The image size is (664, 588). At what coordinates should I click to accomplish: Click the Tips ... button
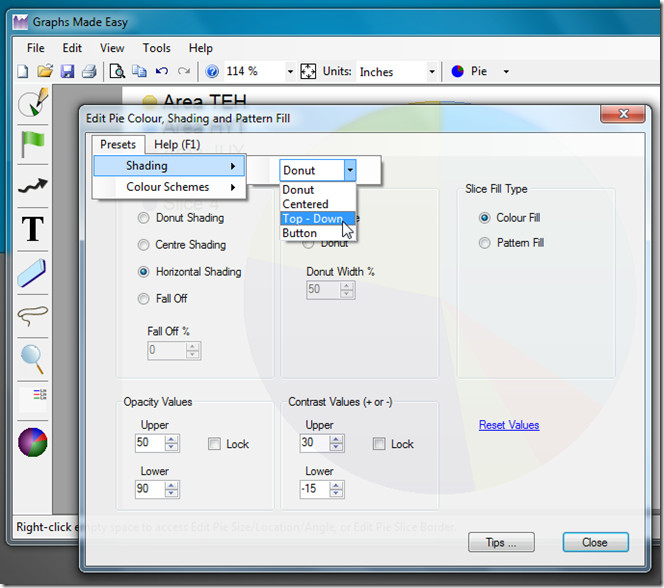tap(501, 542)
